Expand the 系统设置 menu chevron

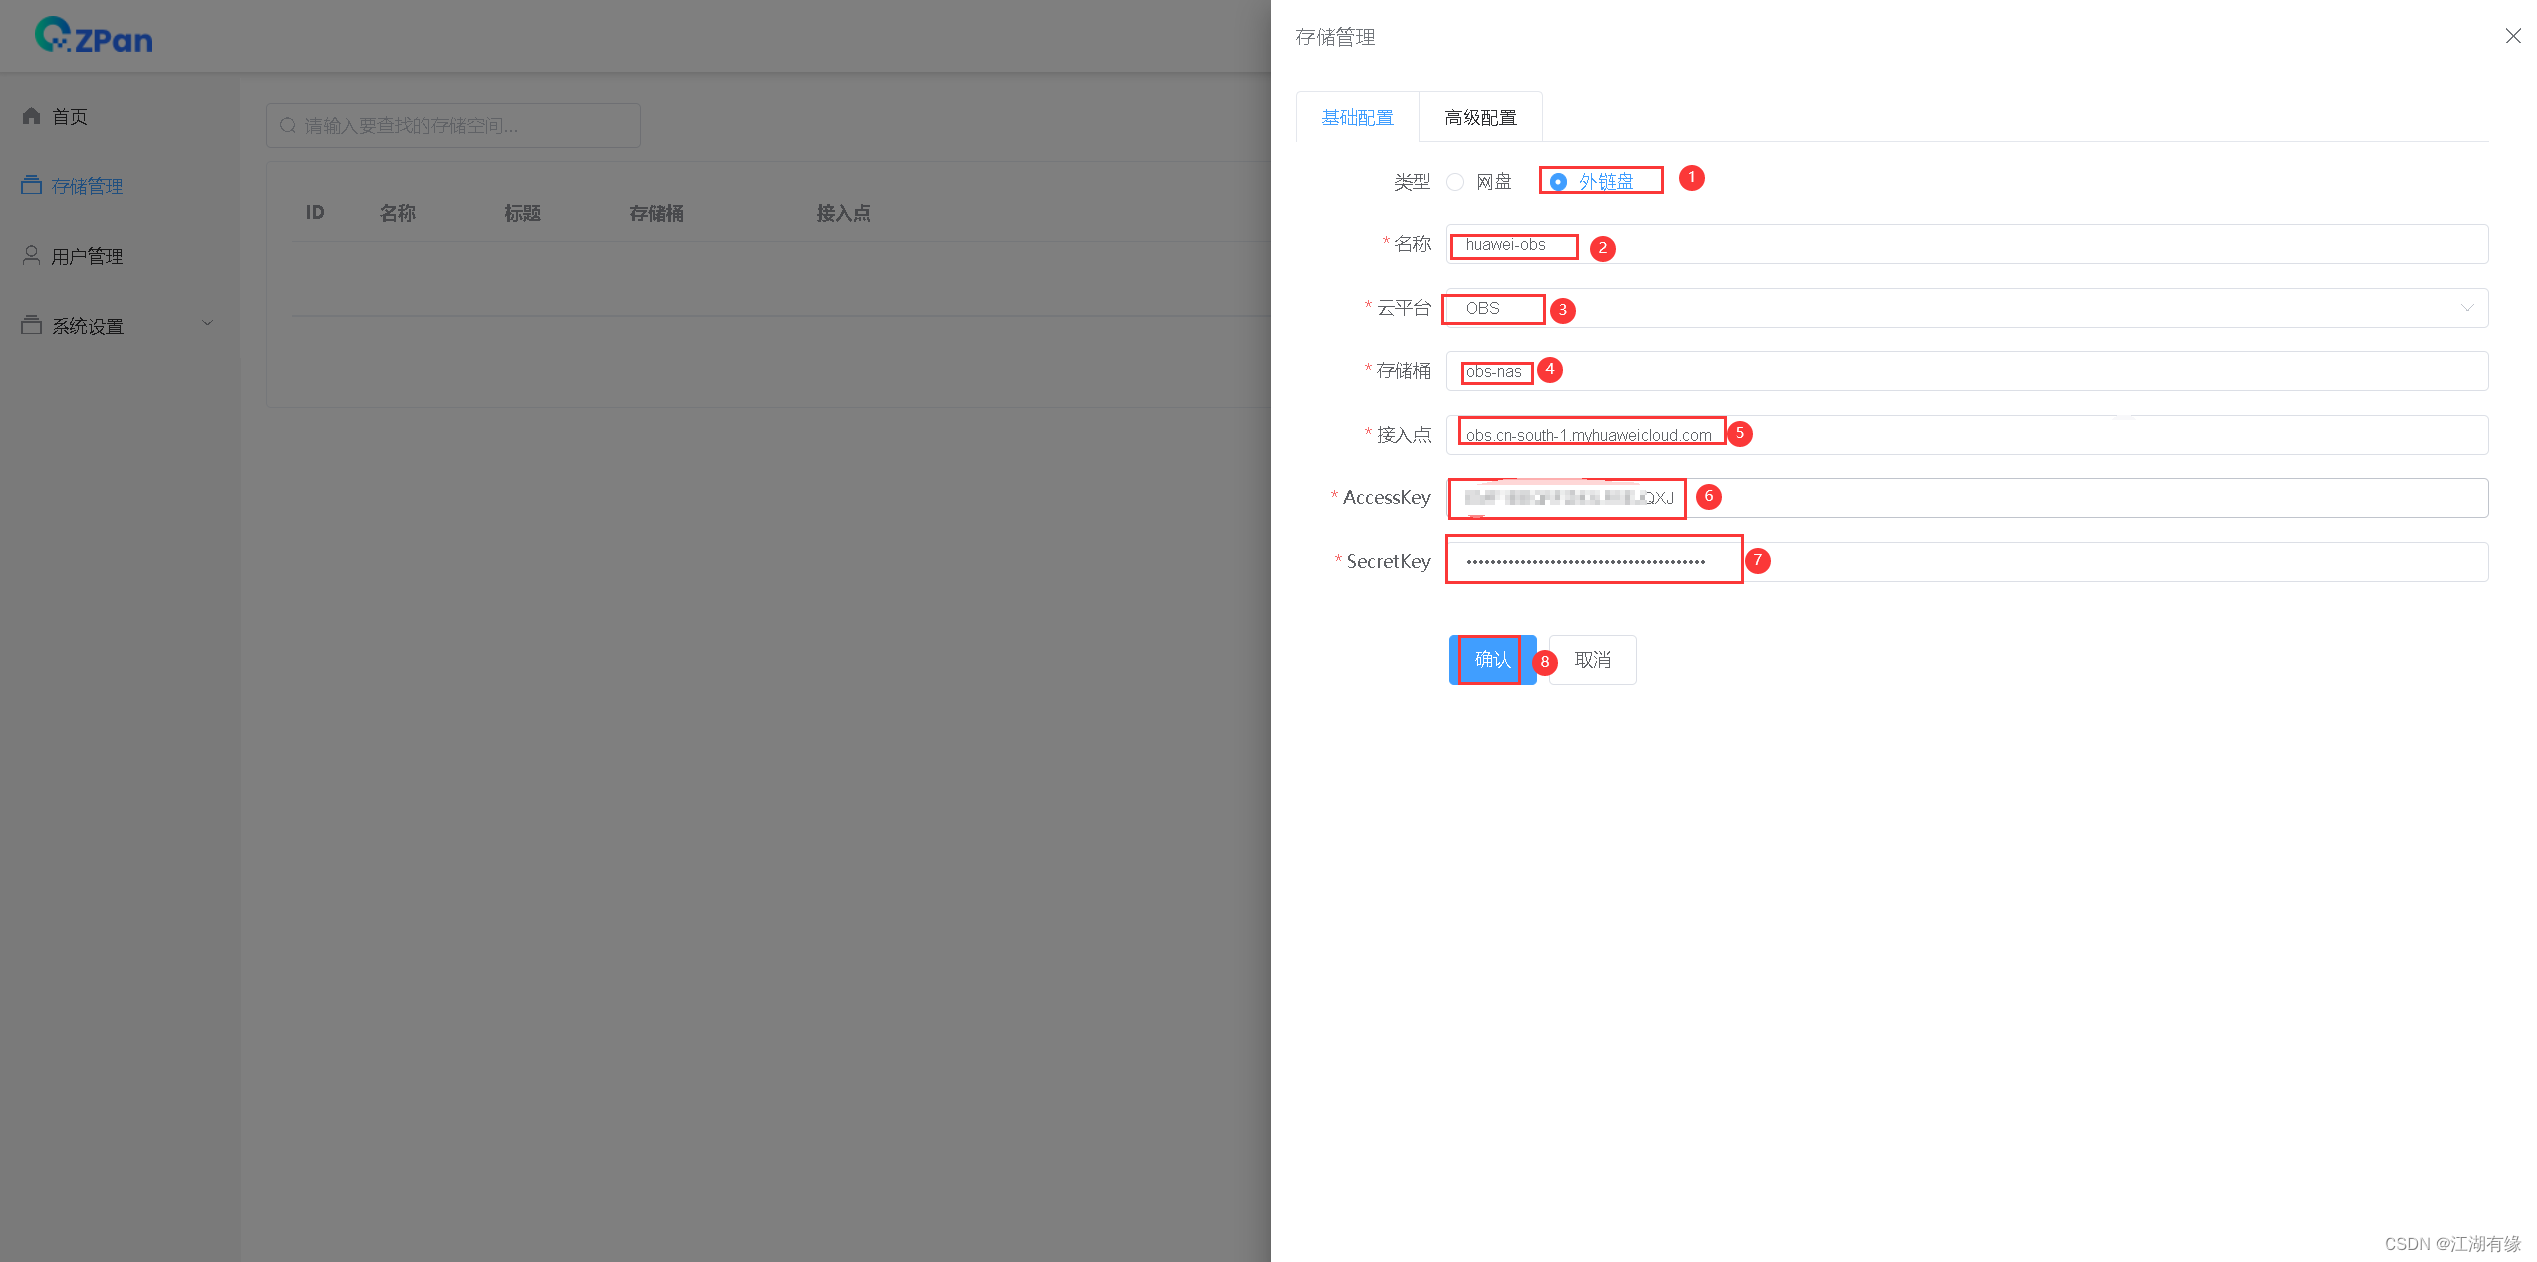[208, 323]
